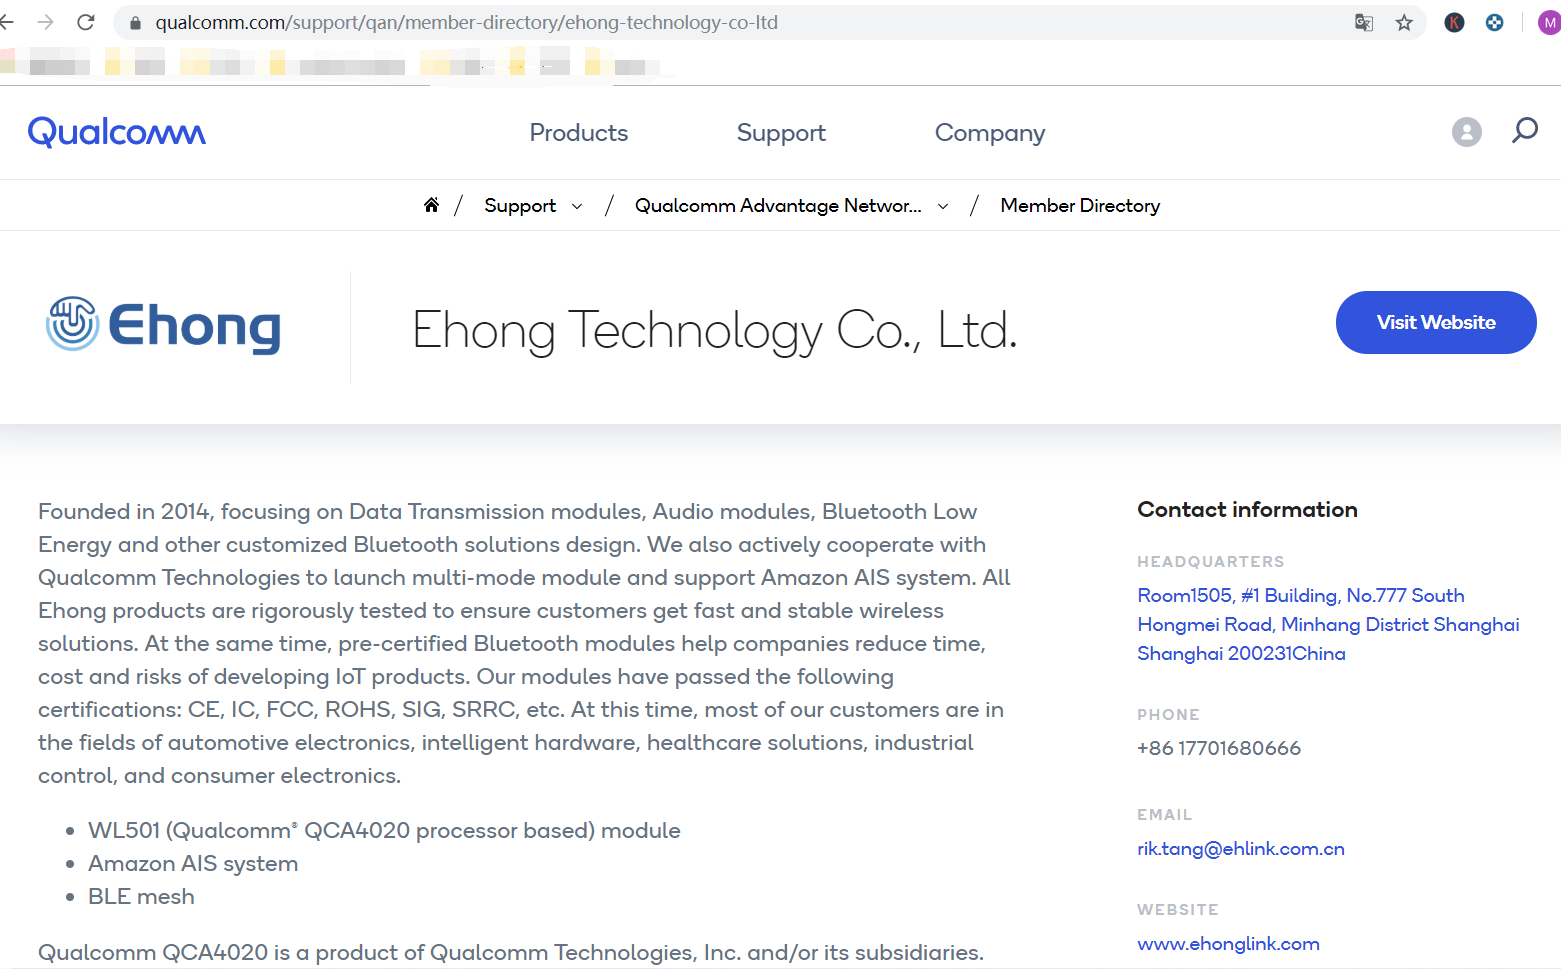
Task: Click the browser back arrow
Action: tap(6, 22)
